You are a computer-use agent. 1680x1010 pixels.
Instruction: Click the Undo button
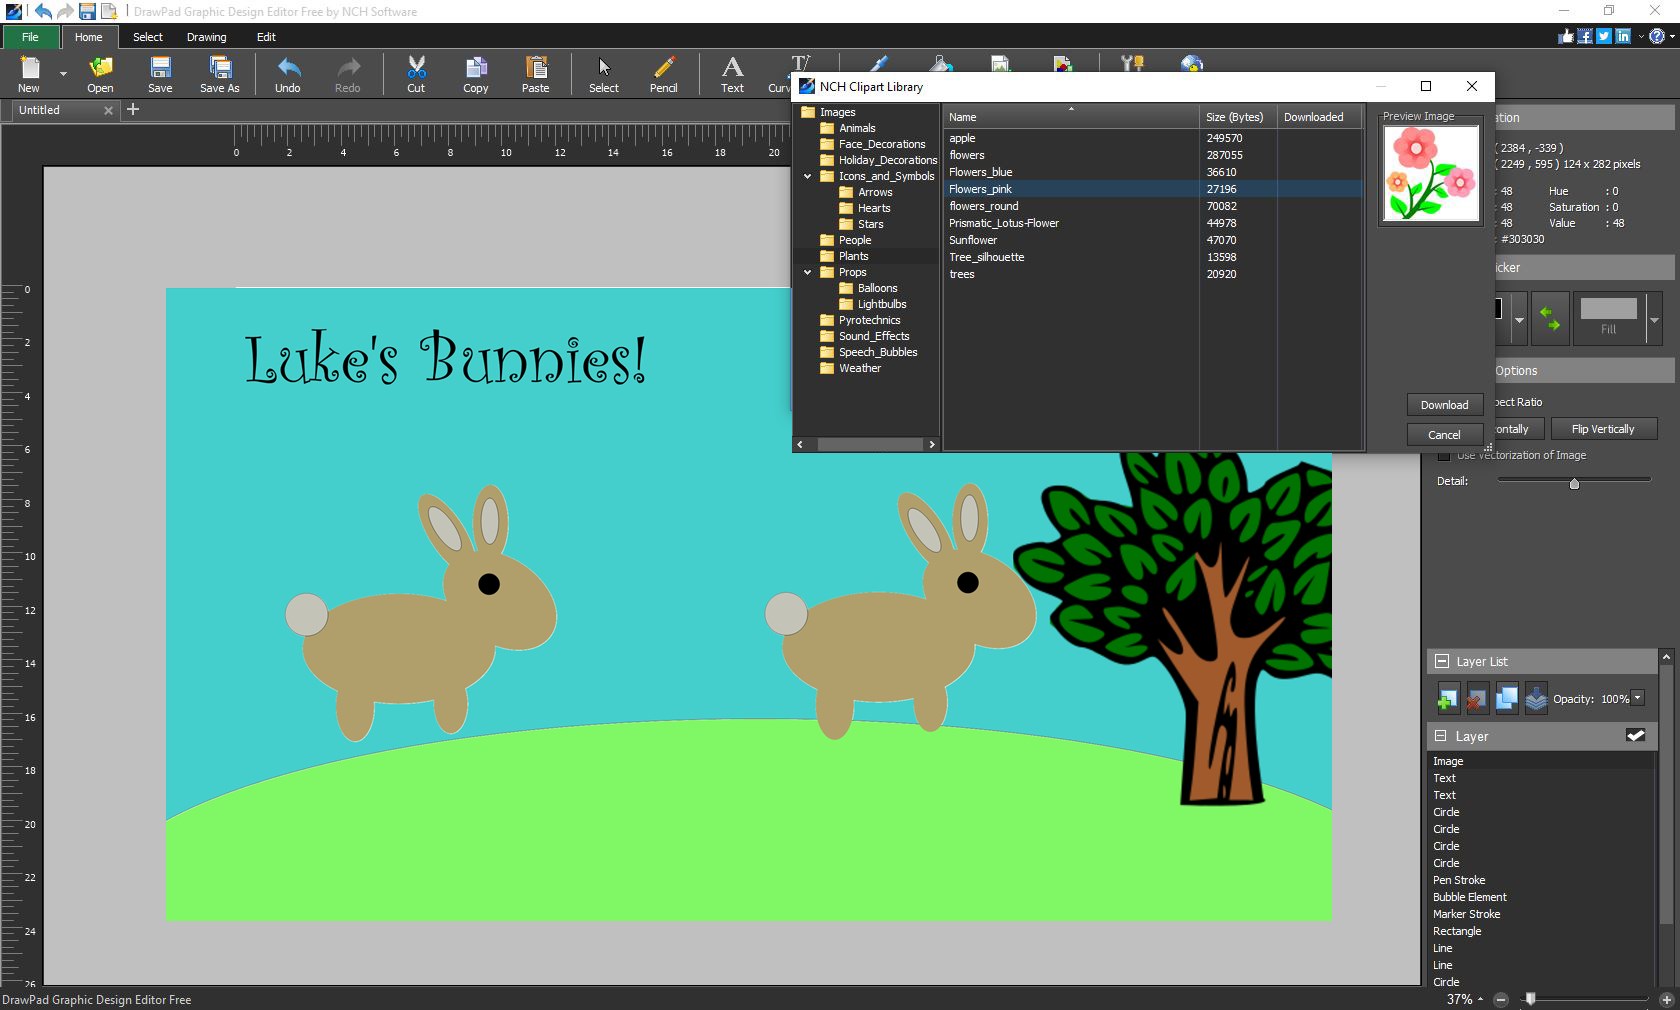click(x=287, y=74)
